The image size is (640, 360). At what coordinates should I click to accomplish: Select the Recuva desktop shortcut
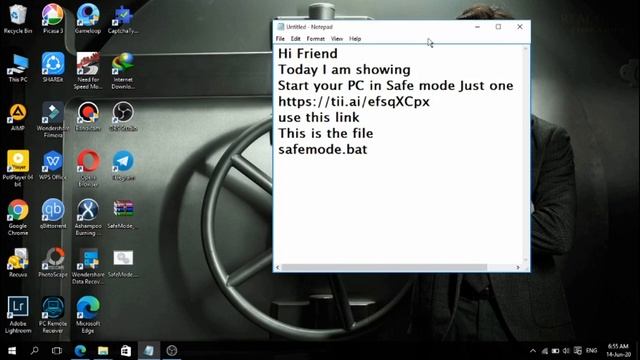pos(18,263)
